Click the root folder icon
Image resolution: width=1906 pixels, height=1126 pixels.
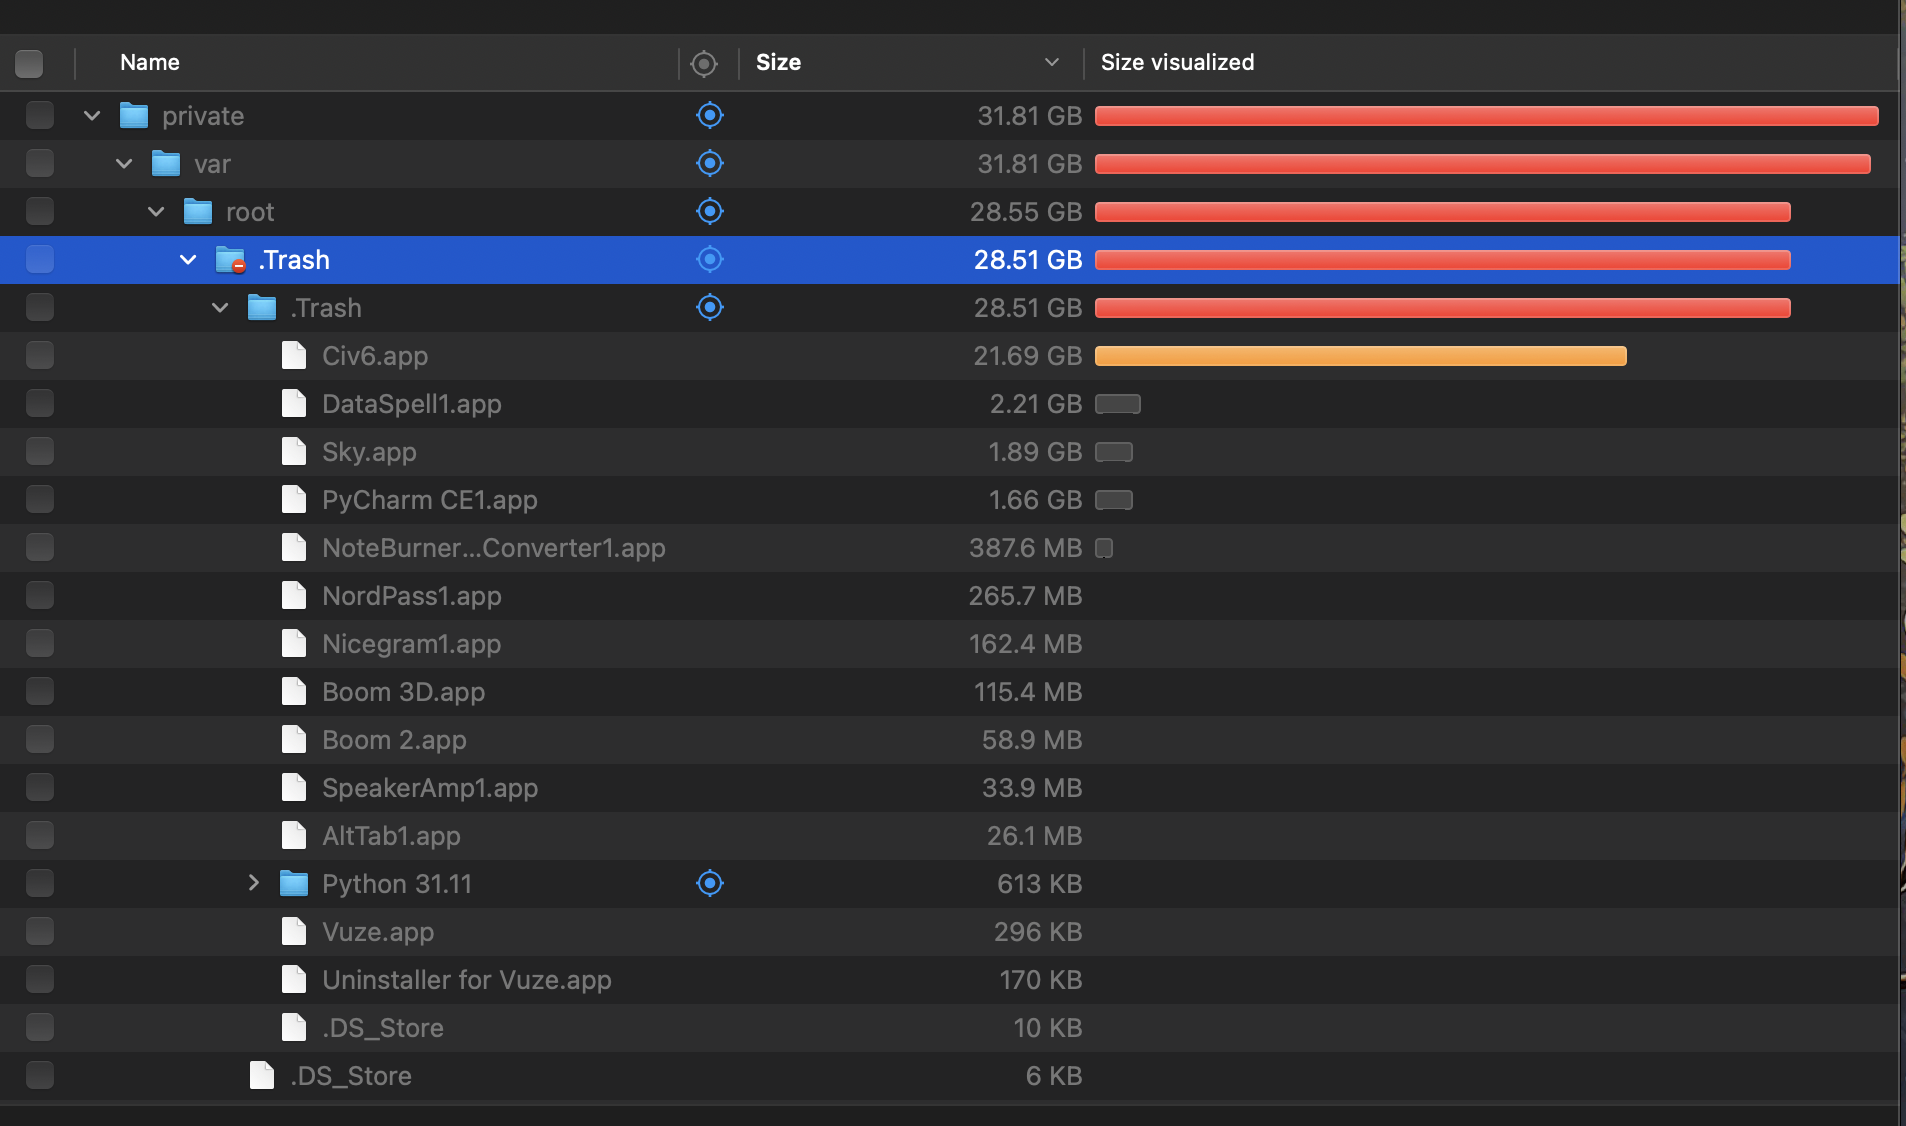click(198, 212)
